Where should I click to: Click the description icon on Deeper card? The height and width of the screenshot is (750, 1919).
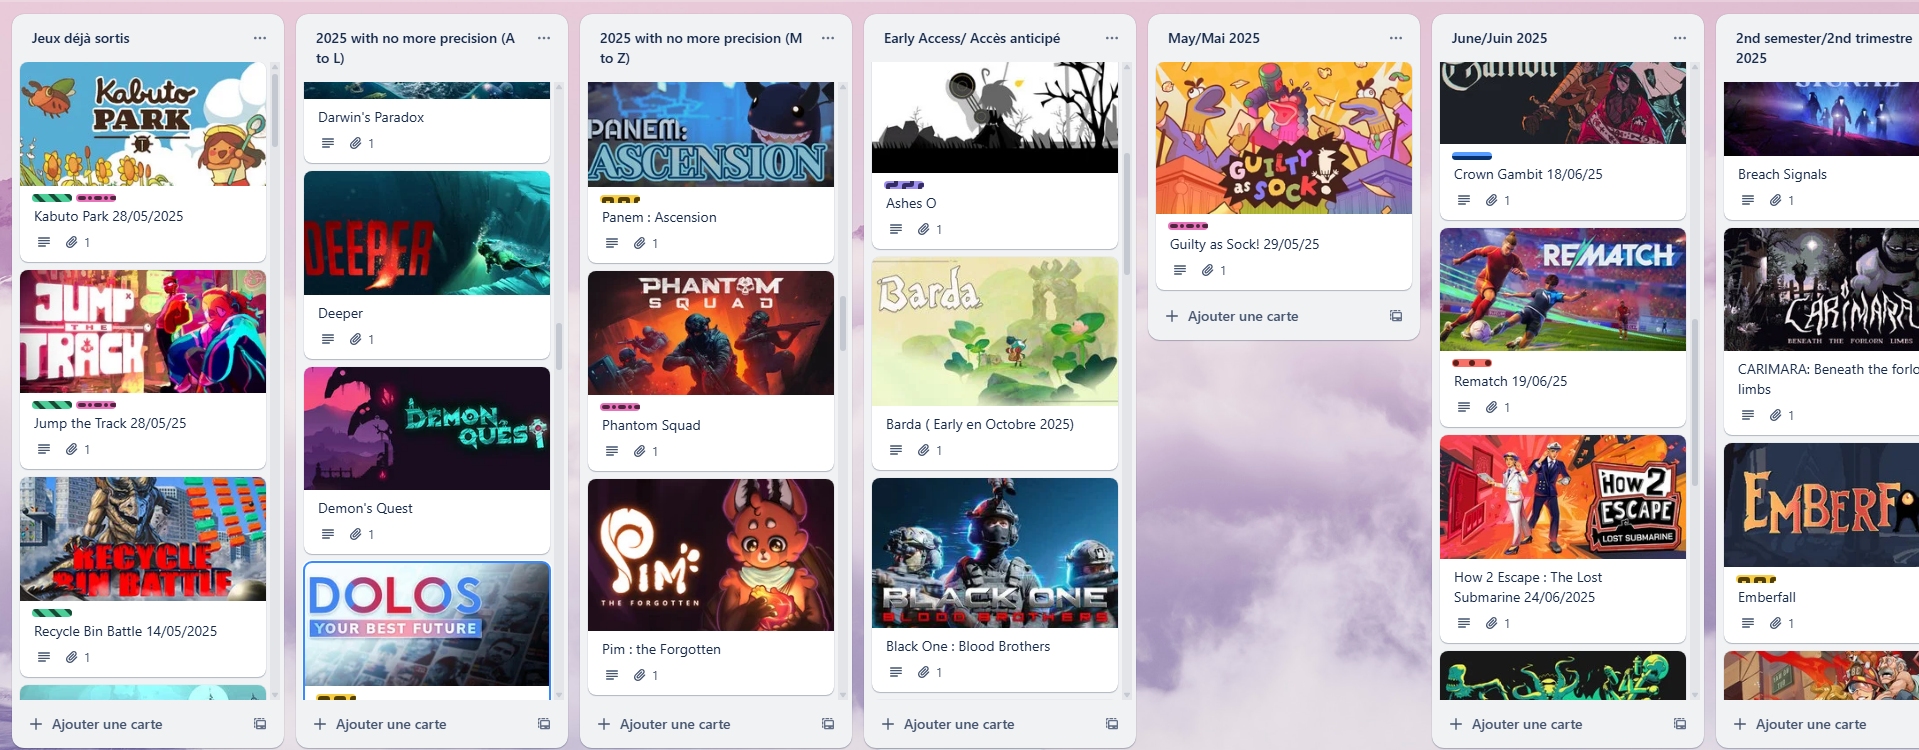pyautogui.click(x=328, y=339)
